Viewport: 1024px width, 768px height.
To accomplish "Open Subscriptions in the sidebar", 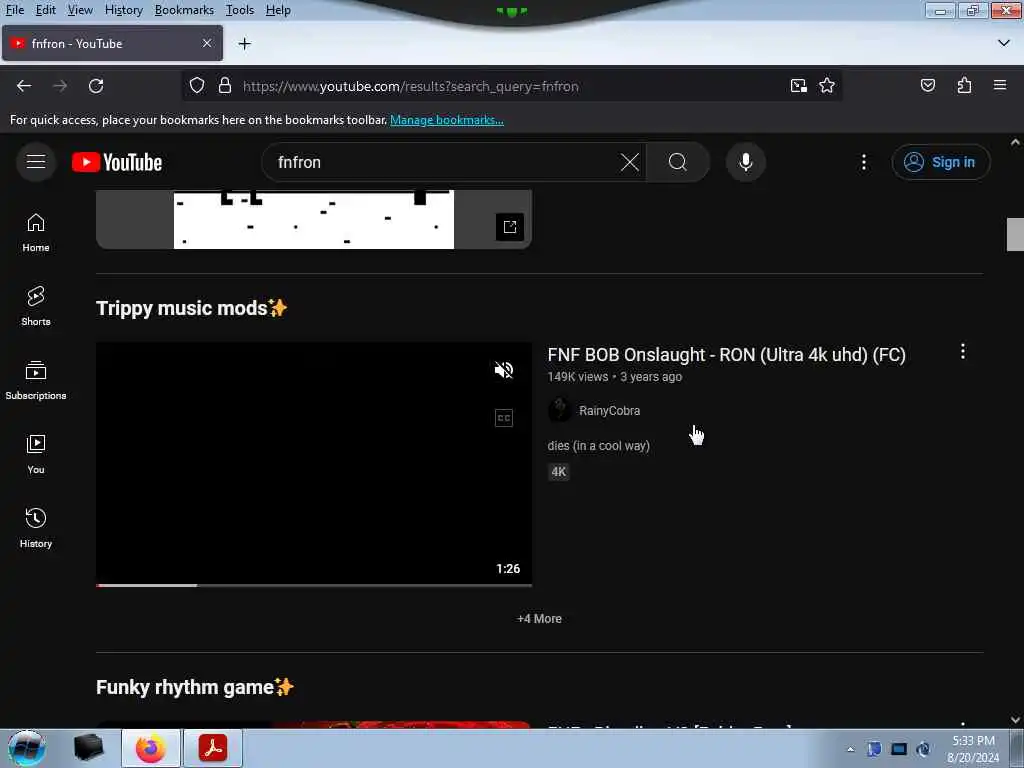I will [x=36, y=380].
